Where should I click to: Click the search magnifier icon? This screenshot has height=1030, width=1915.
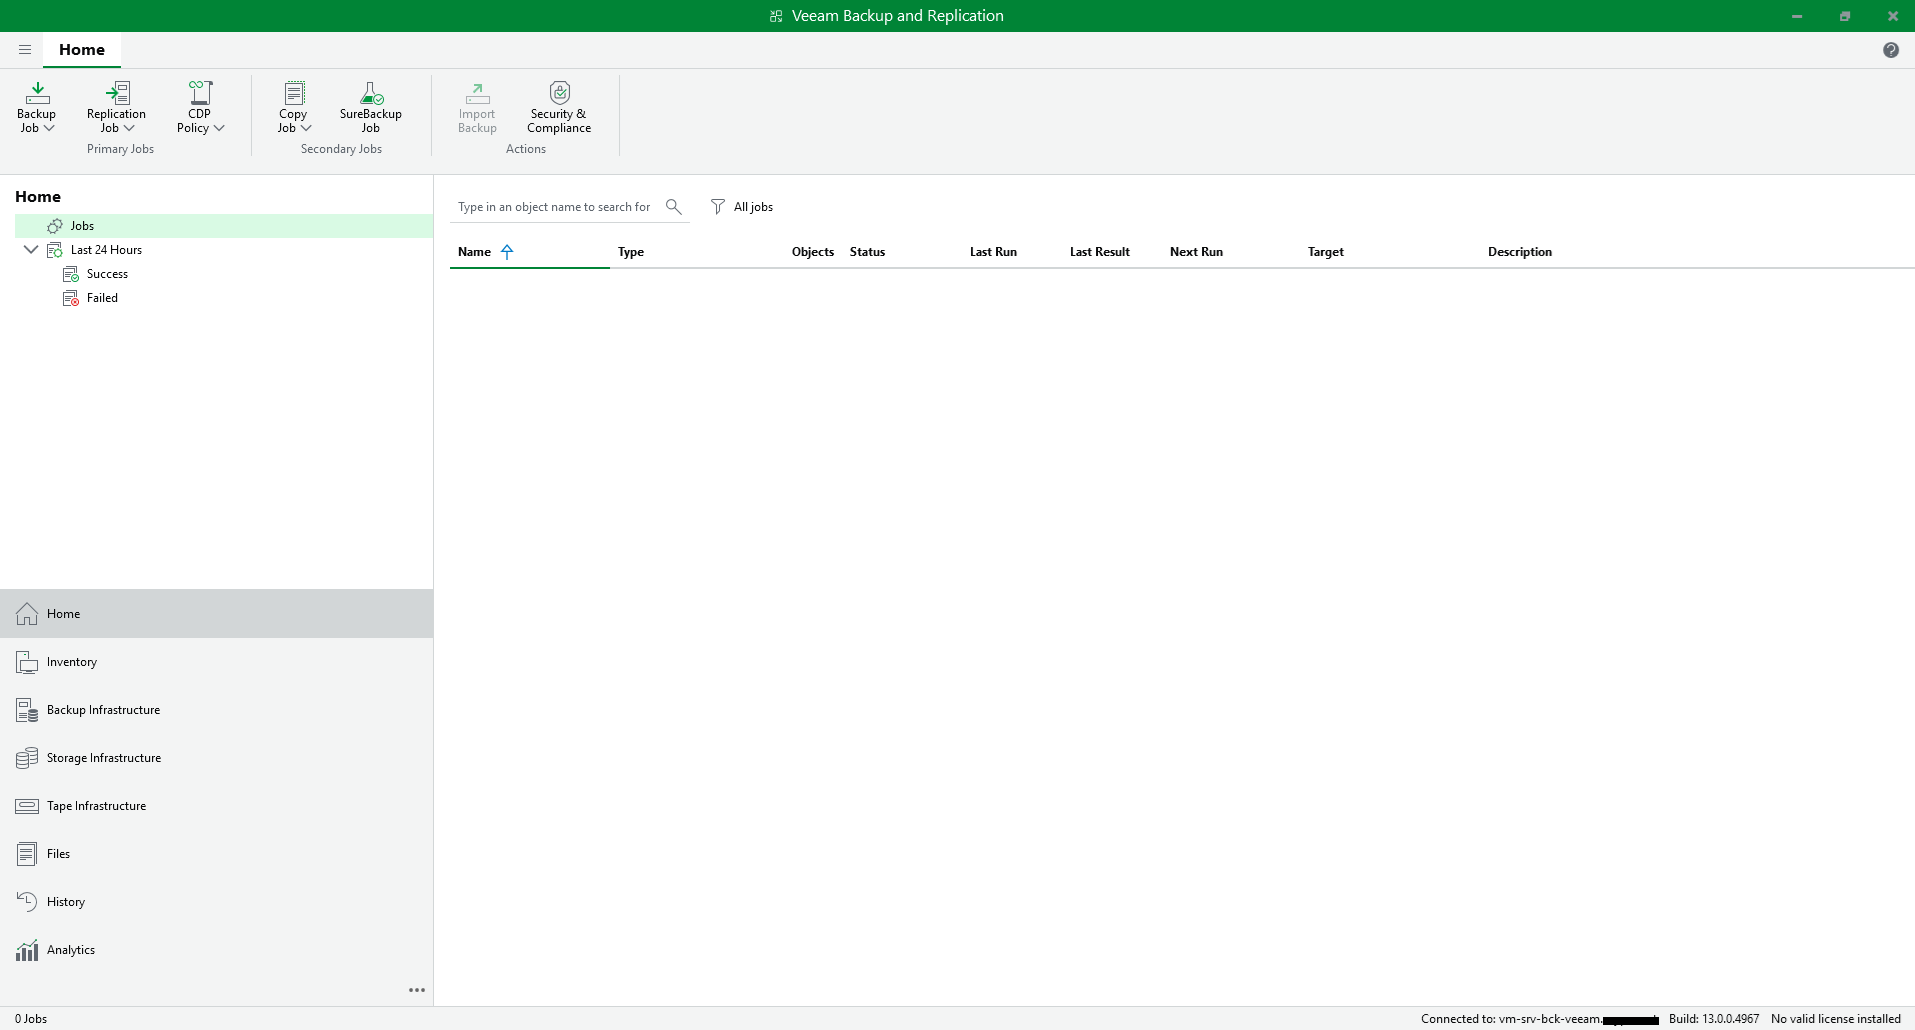tap(674, 207)
